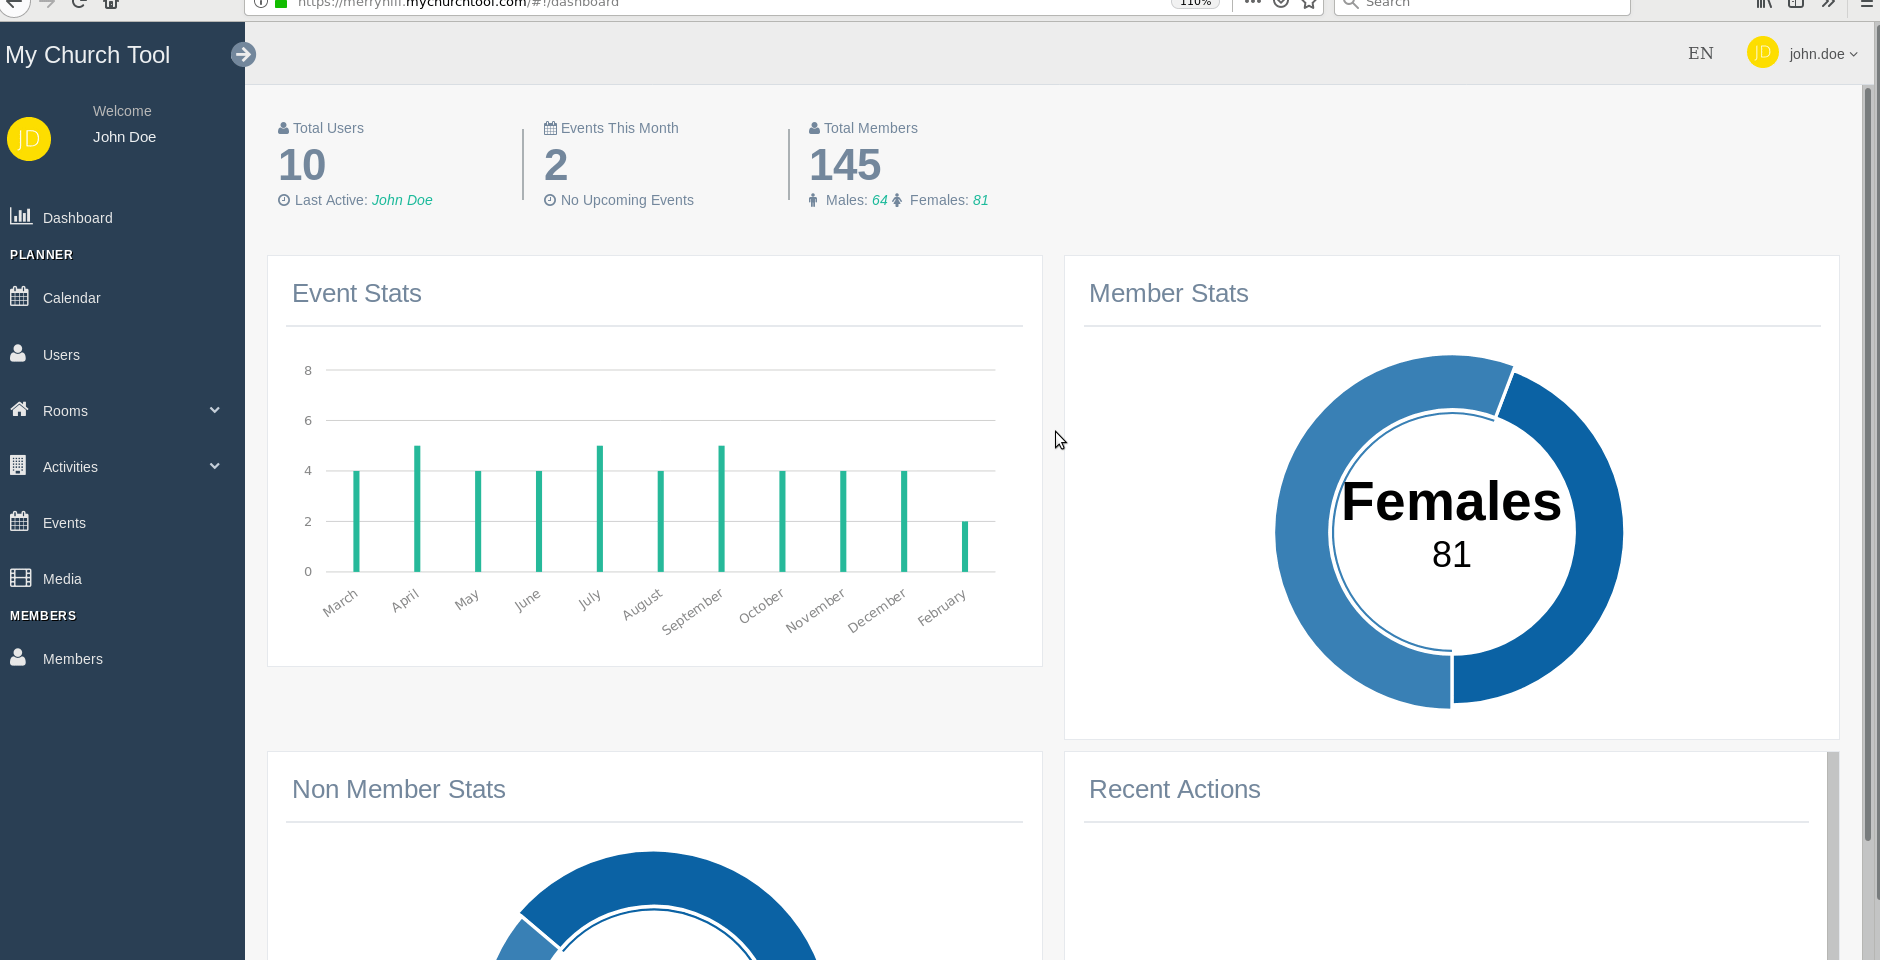
Task: Click the Females figure icon
Action: click(x=897, y=200)
